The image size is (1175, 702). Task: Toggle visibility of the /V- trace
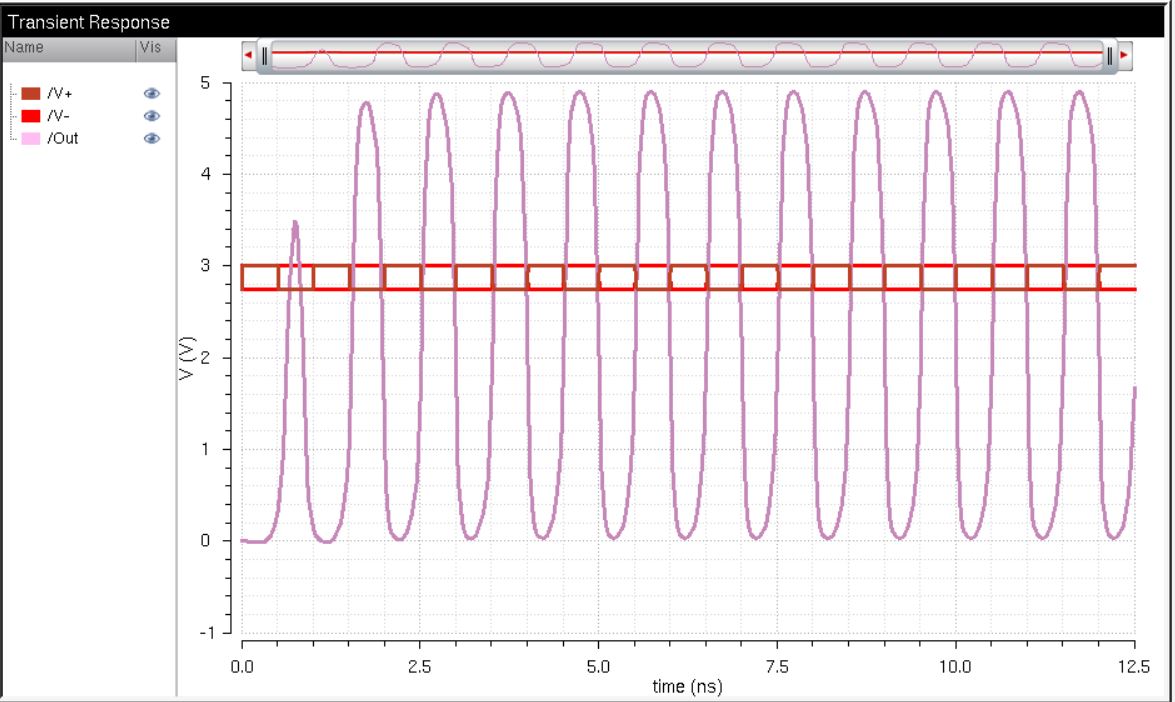coord(151,116)
